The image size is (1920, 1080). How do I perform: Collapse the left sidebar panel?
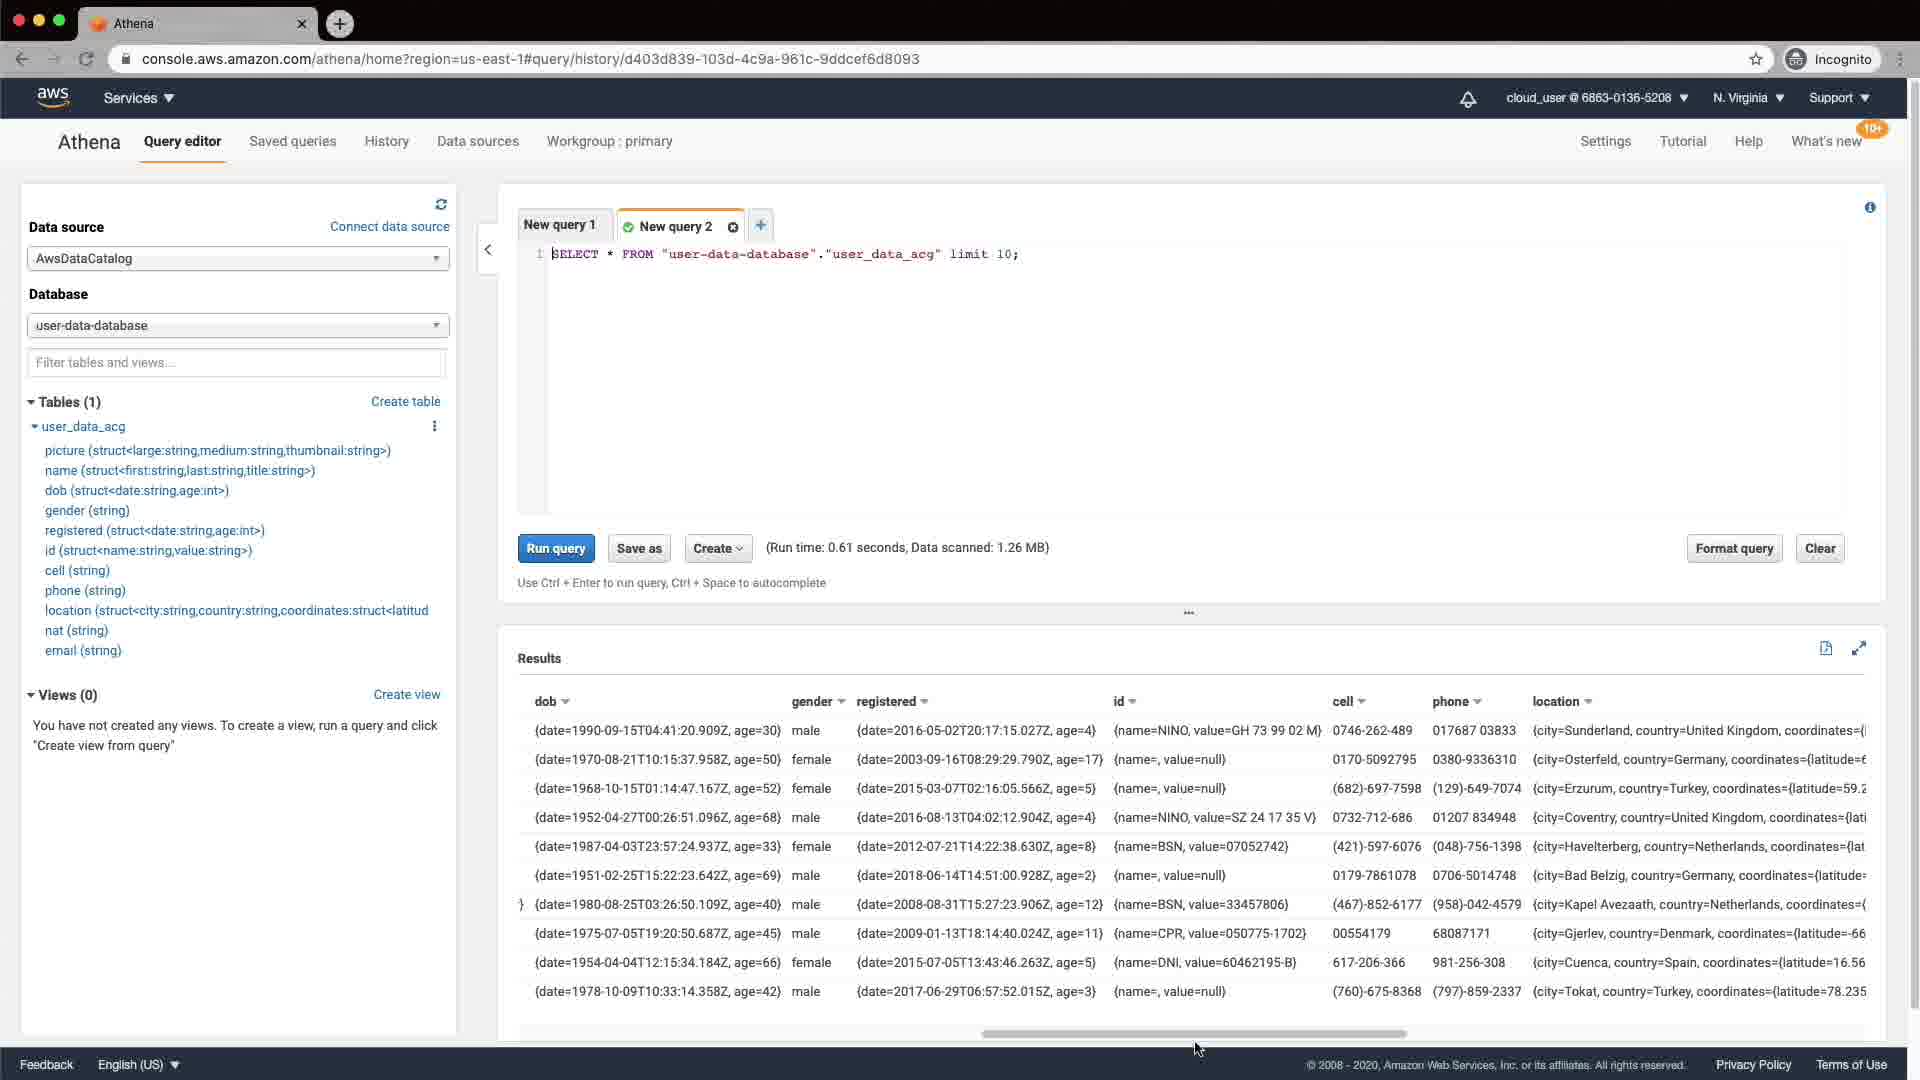[488, 250]
